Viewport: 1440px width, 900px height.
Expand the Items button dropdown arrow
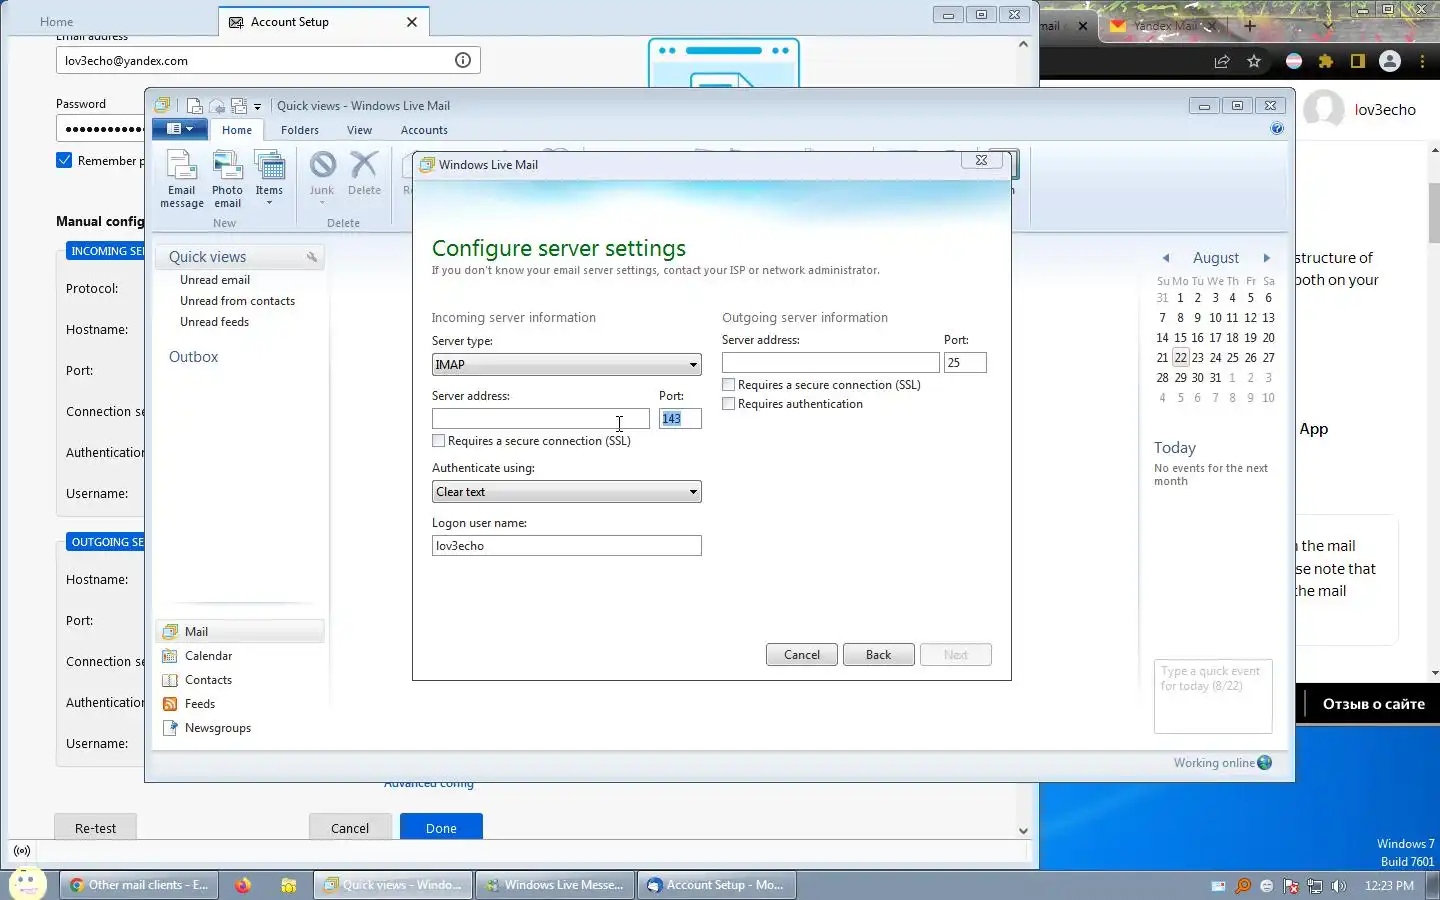tap(269, 203)
